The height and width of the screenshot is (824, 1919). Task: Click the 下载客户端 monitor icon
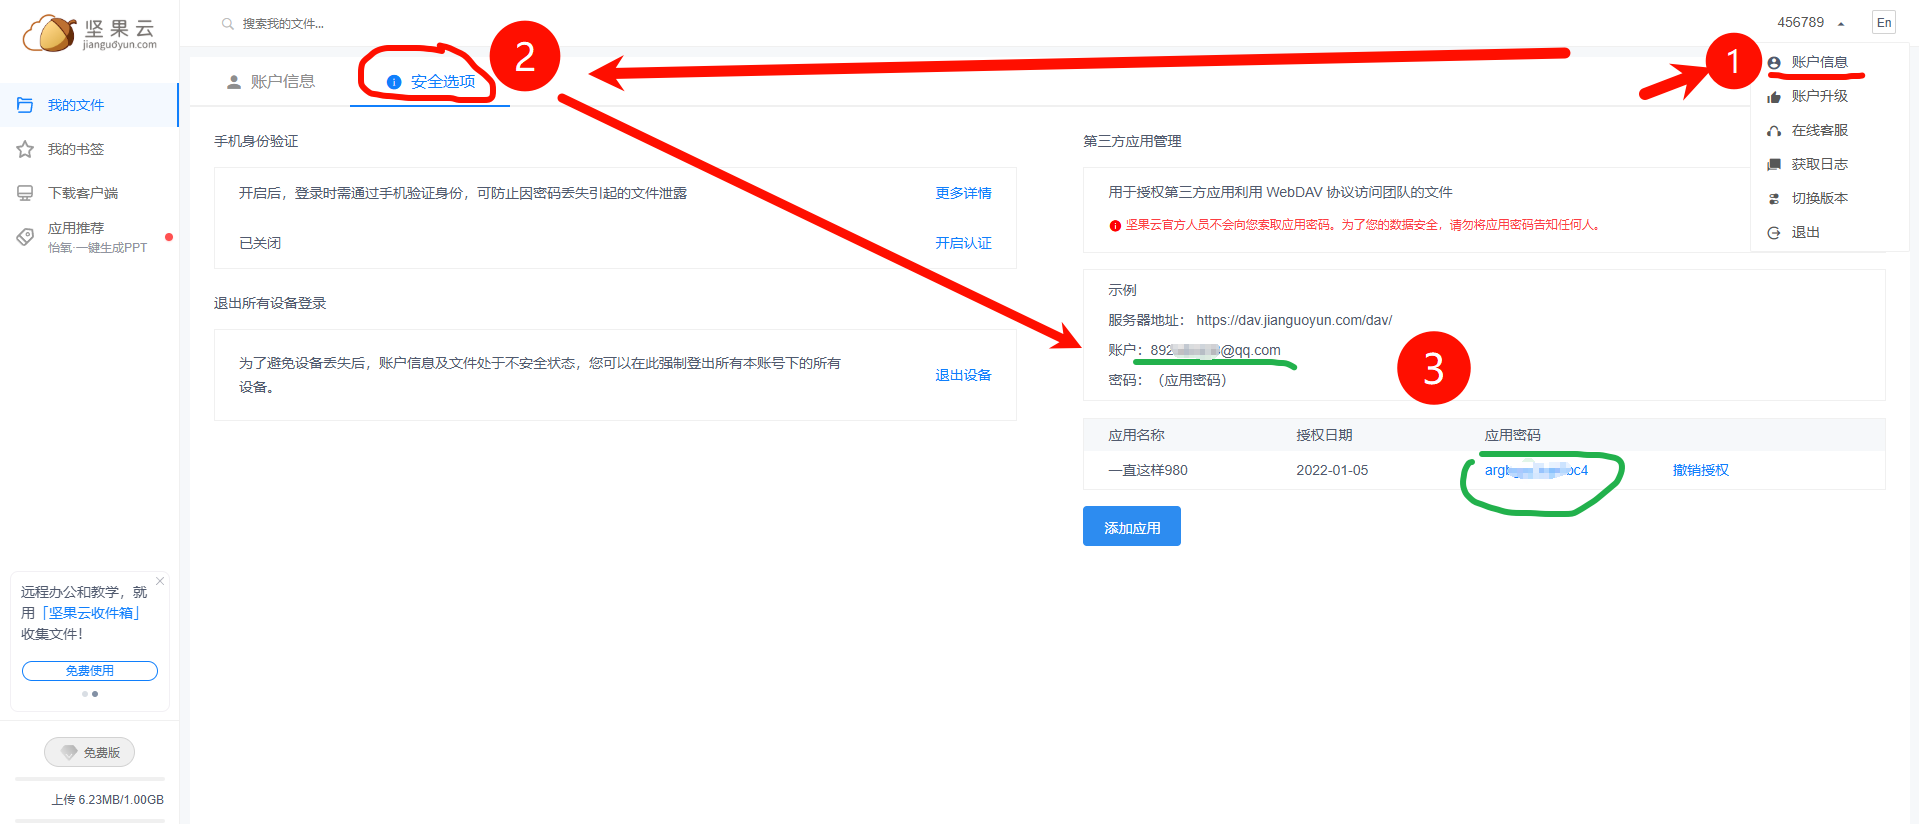[x=25, y=193]
